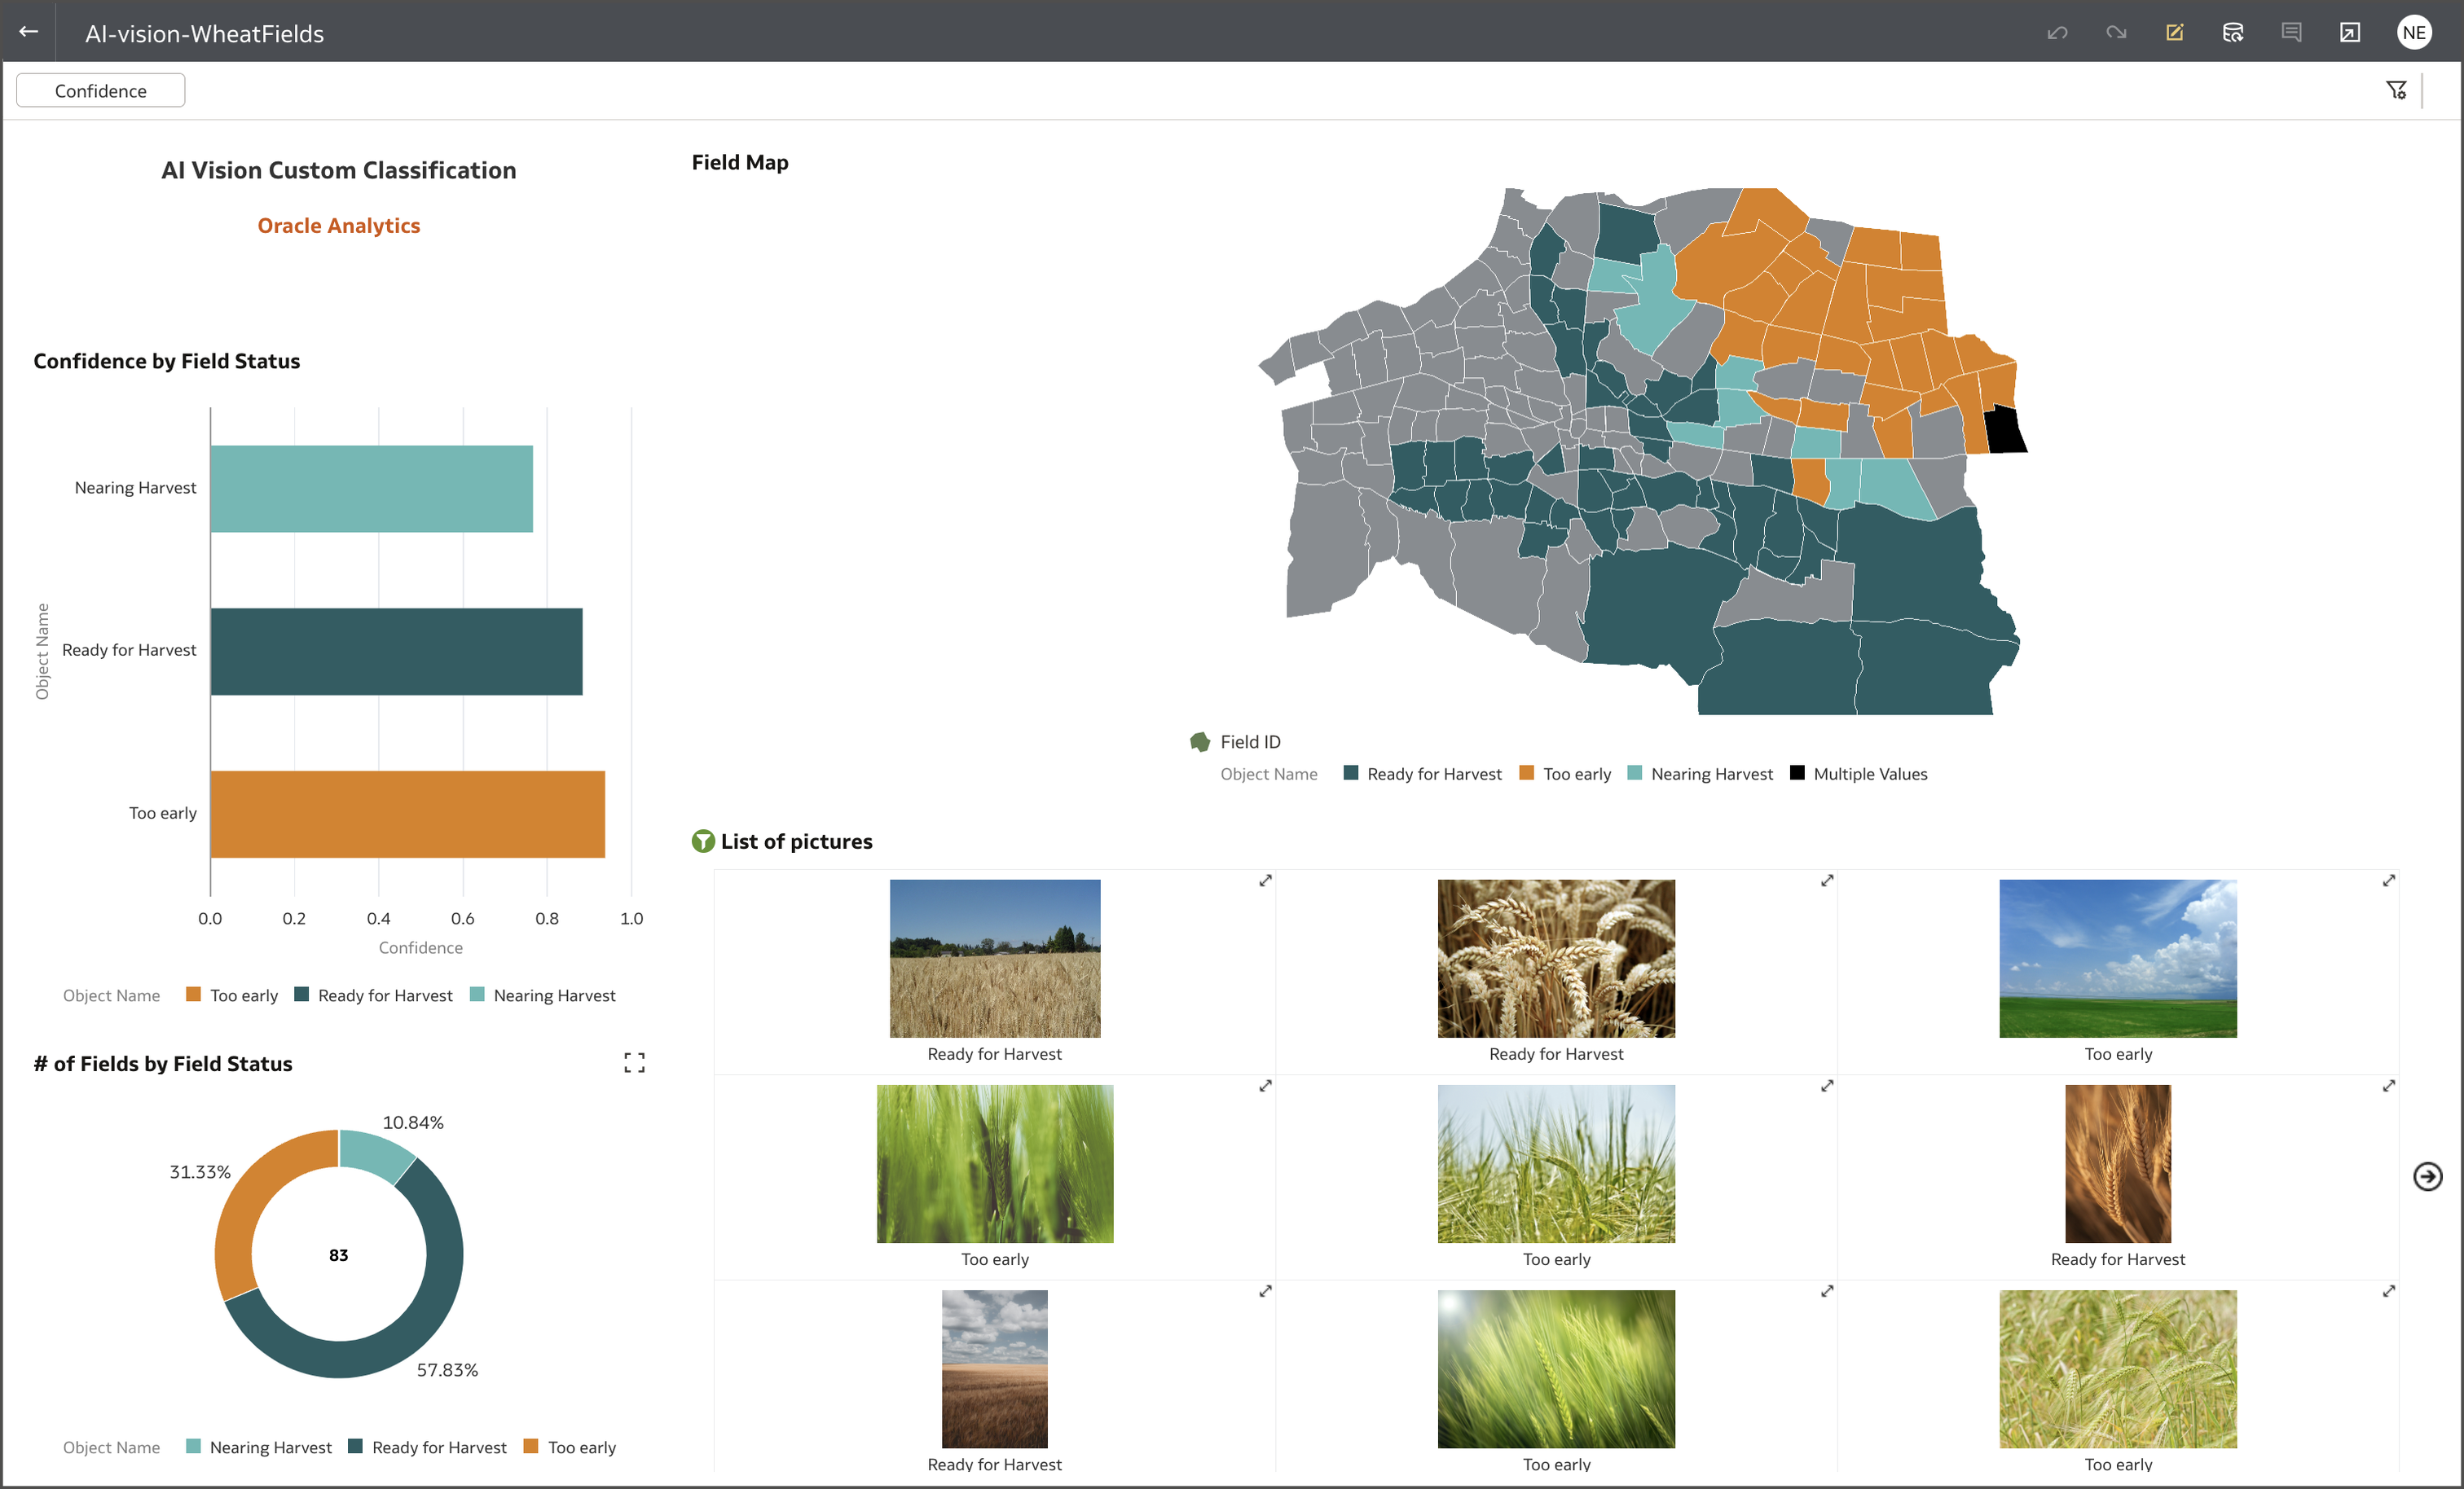The height and width of the screenshot is (1489, 2464).
Task: Go to next page of pictures
Action: [2427, 1176]
